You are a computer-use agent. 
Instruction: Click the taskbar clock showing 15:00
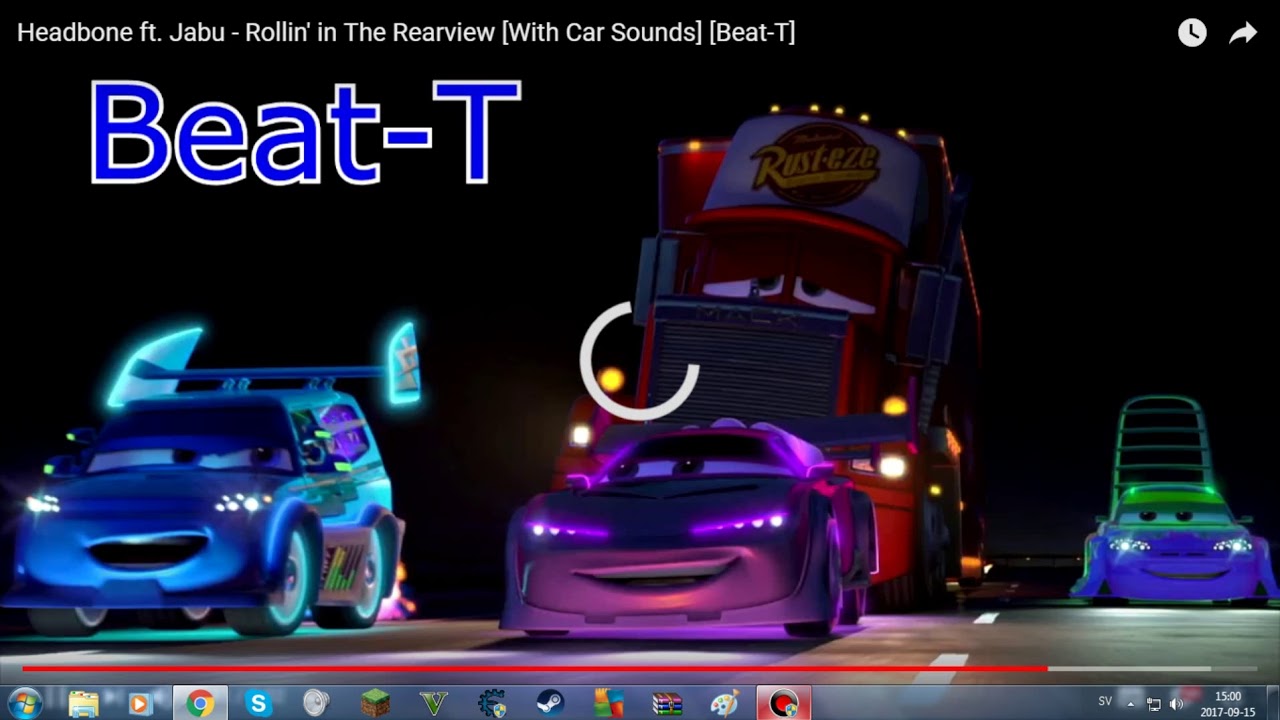(1228, 704)
